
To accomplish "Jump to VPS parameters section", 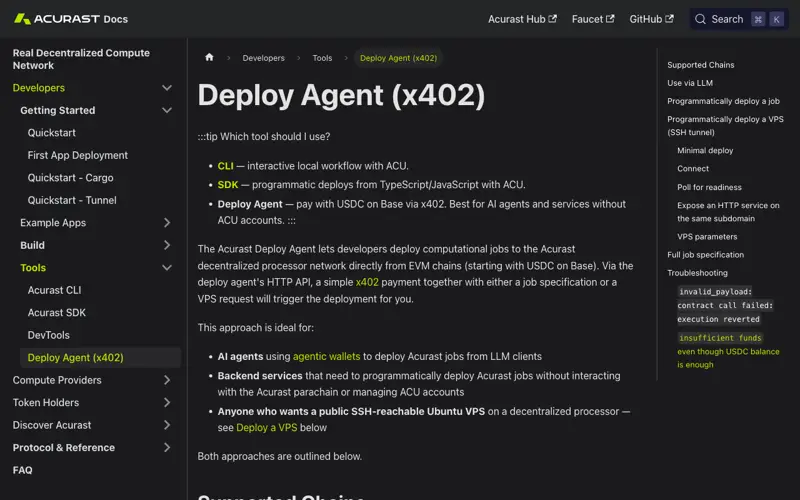I will 707,237.
